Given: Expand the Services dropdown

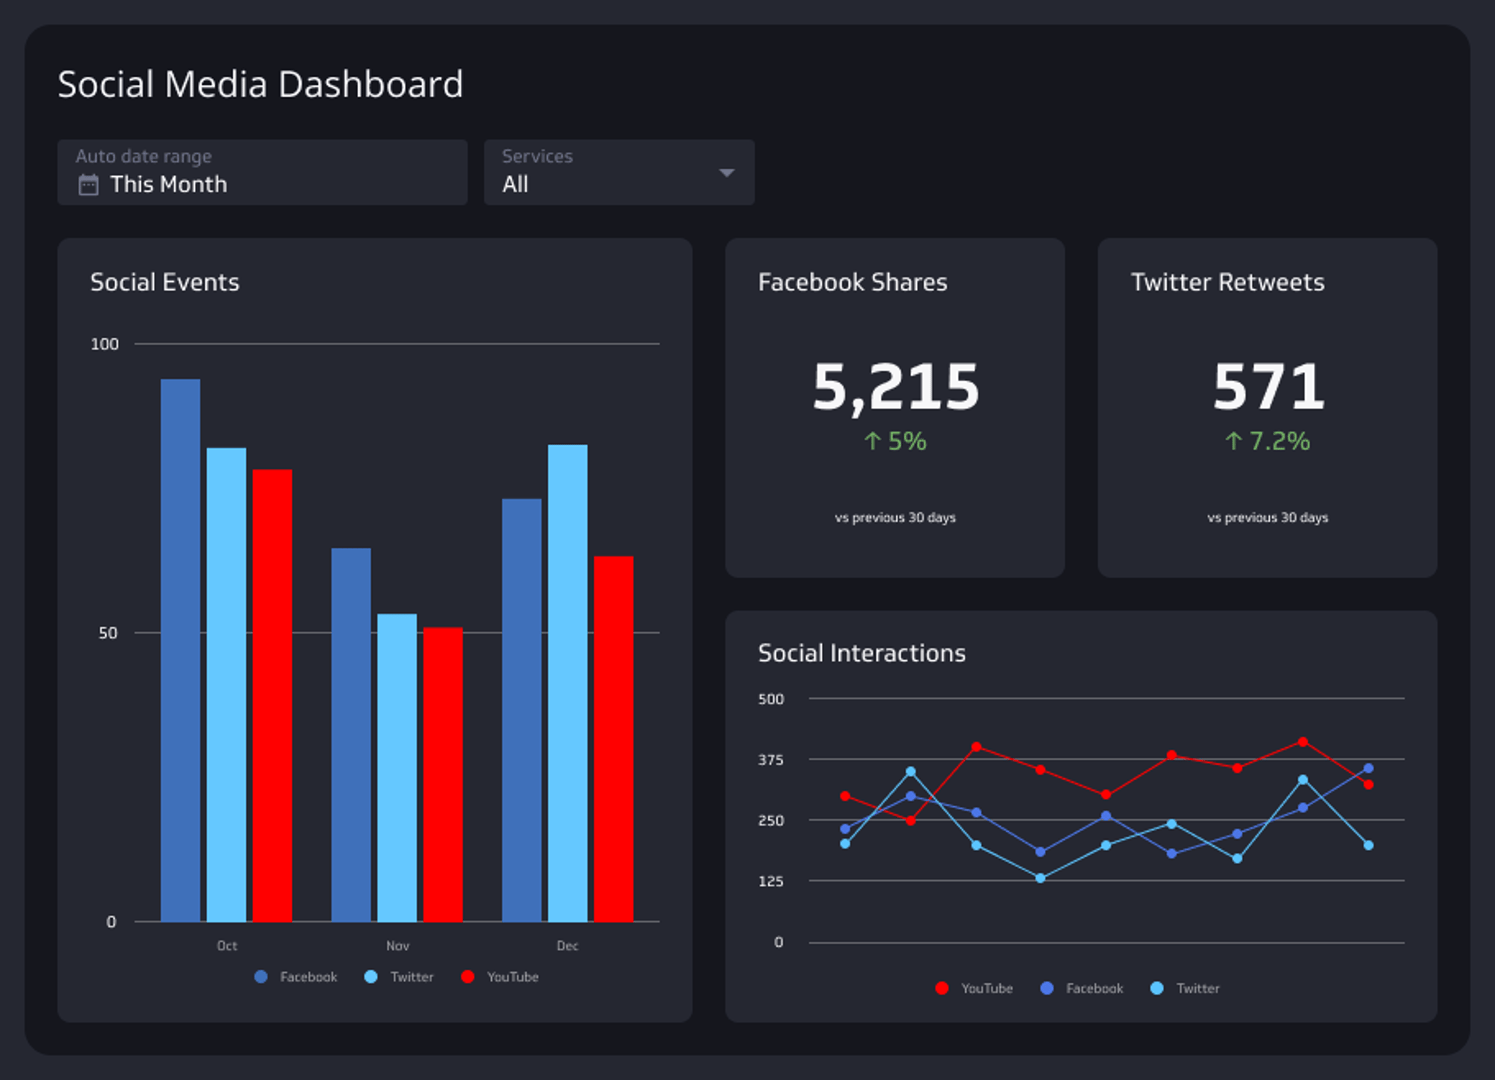Looking at the screenshot, I should click(726, 172).
